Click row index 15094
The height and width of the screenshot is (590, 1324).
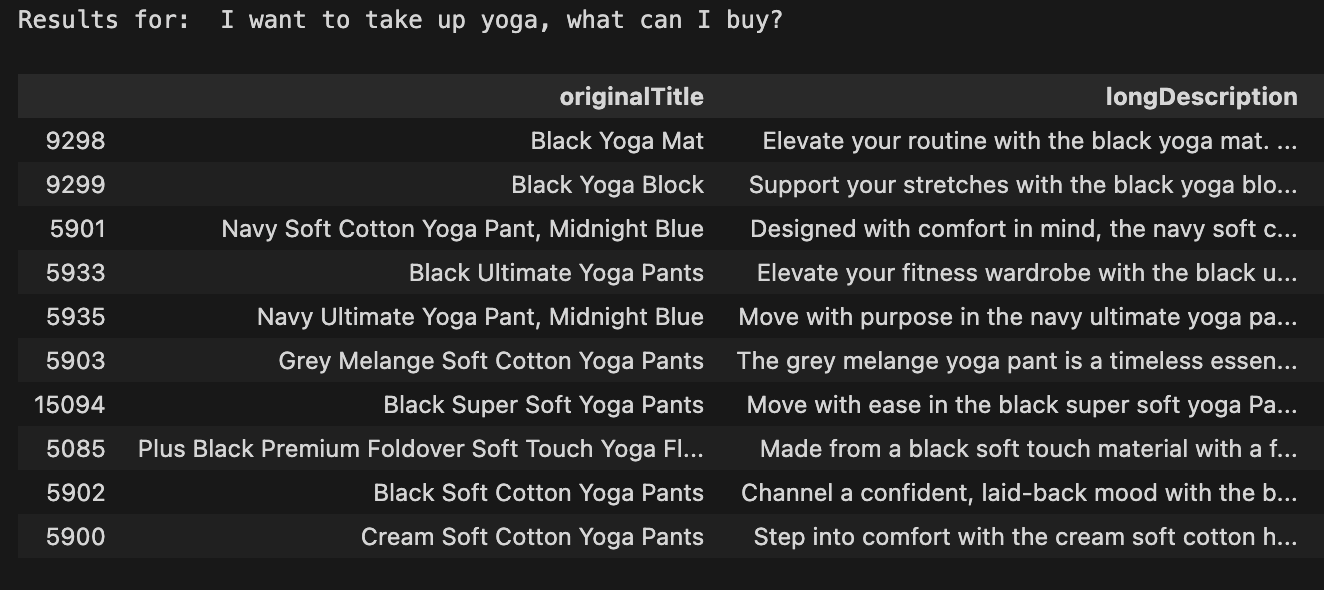[x=69, y=405]
